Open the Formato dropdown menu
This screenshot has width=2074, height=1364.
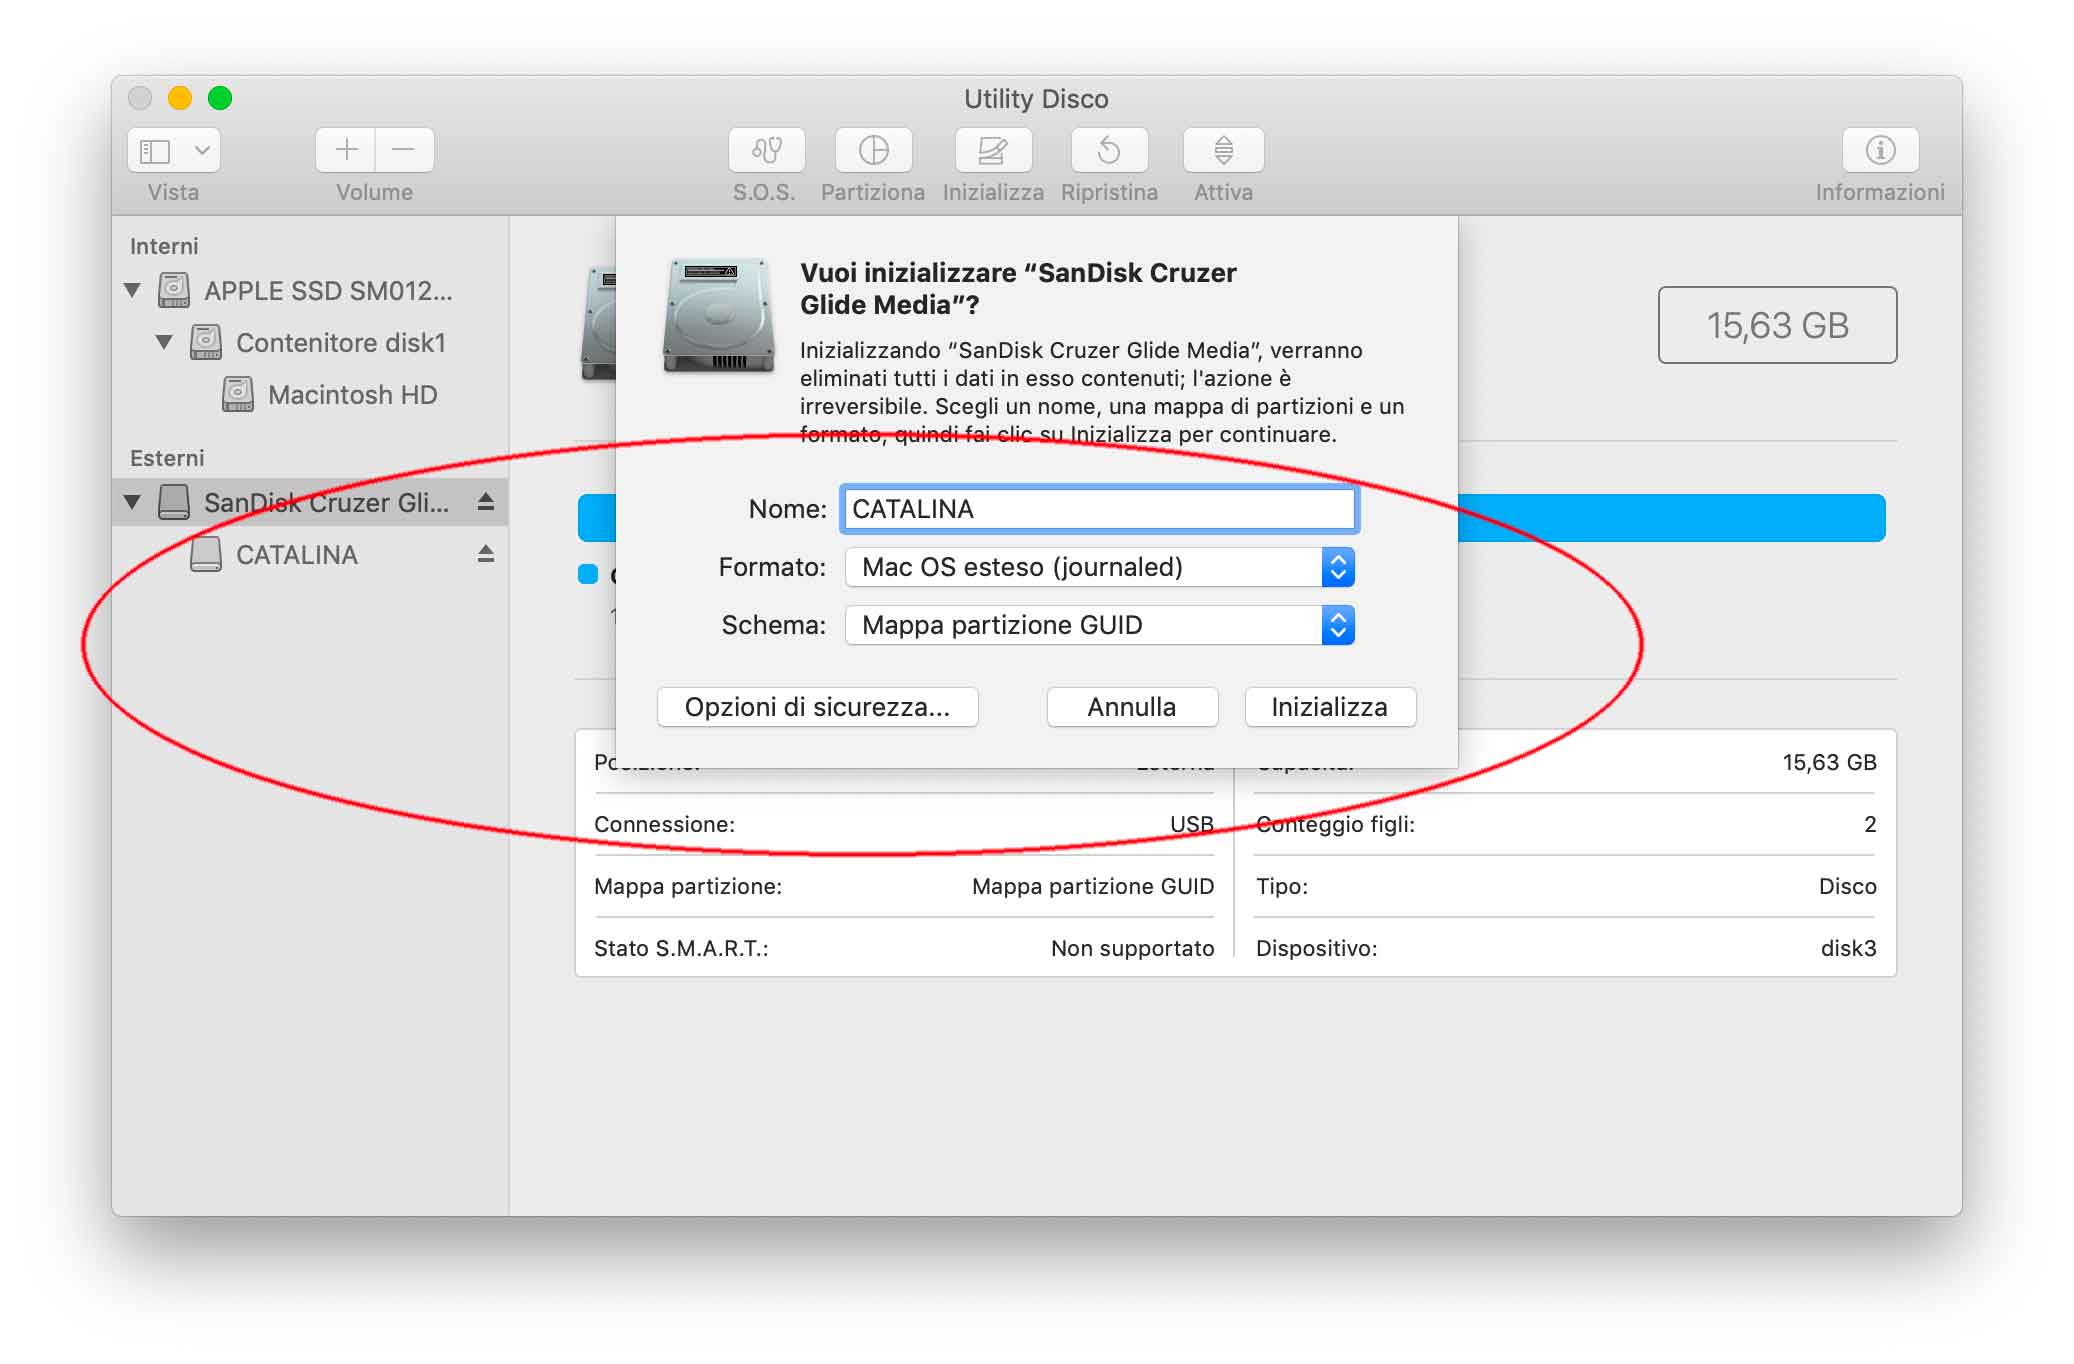tap(1099, 567)
